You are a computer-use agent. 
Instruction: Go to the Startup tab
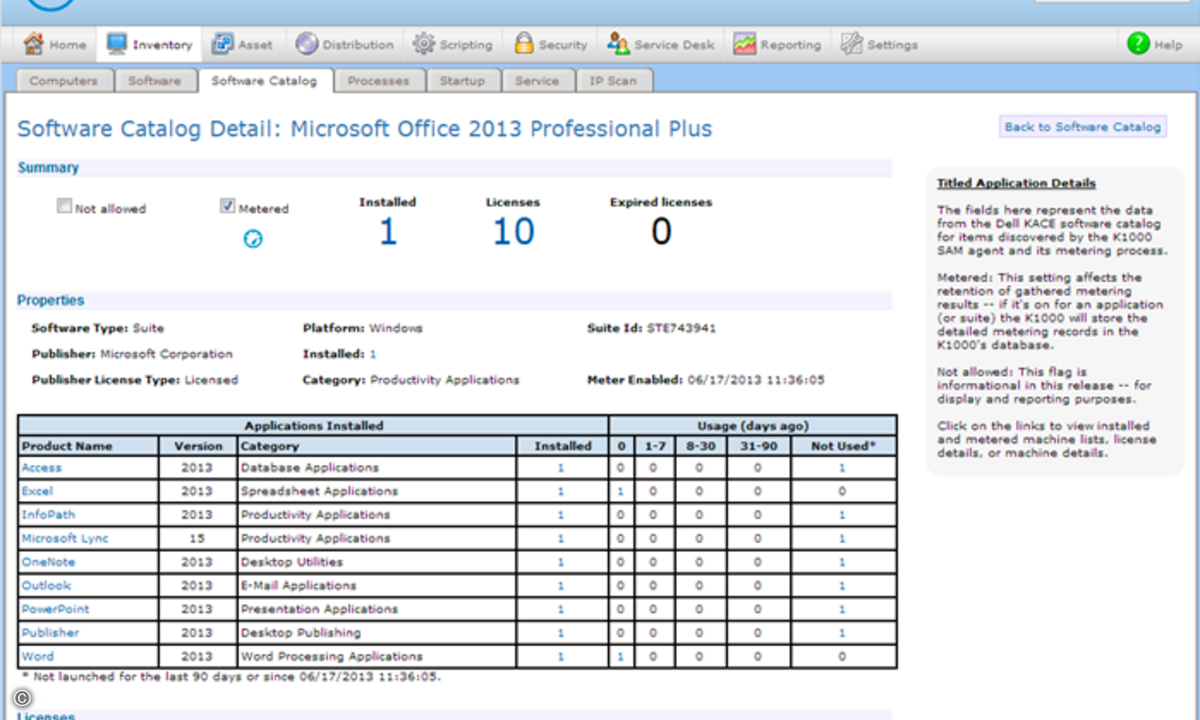462,81
